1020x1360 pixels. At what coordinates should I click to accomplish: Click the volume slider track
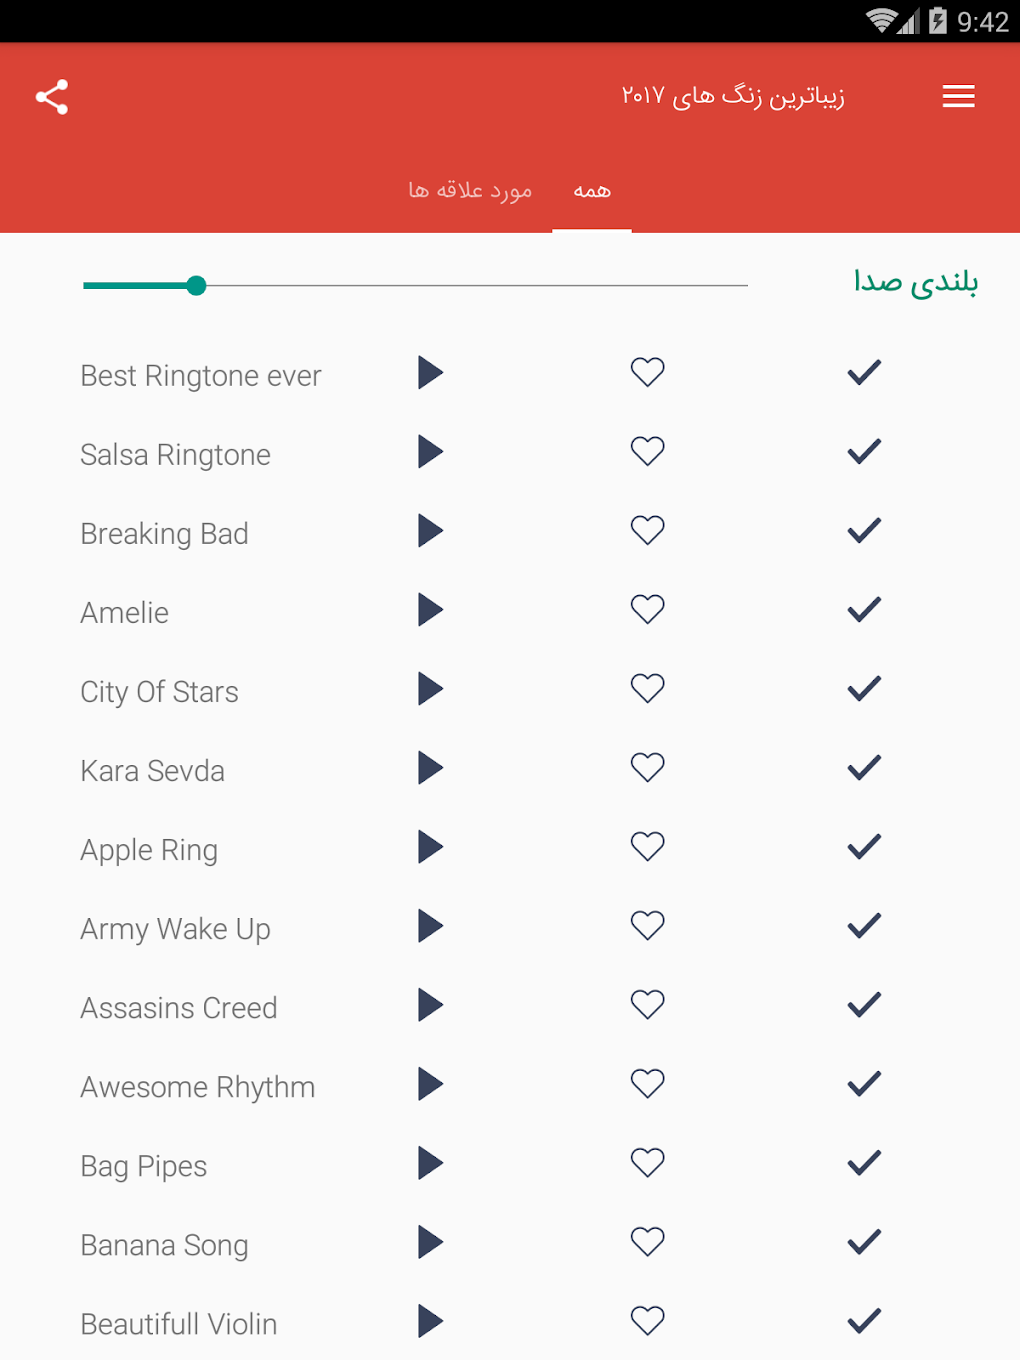click(x=470, y=286)
